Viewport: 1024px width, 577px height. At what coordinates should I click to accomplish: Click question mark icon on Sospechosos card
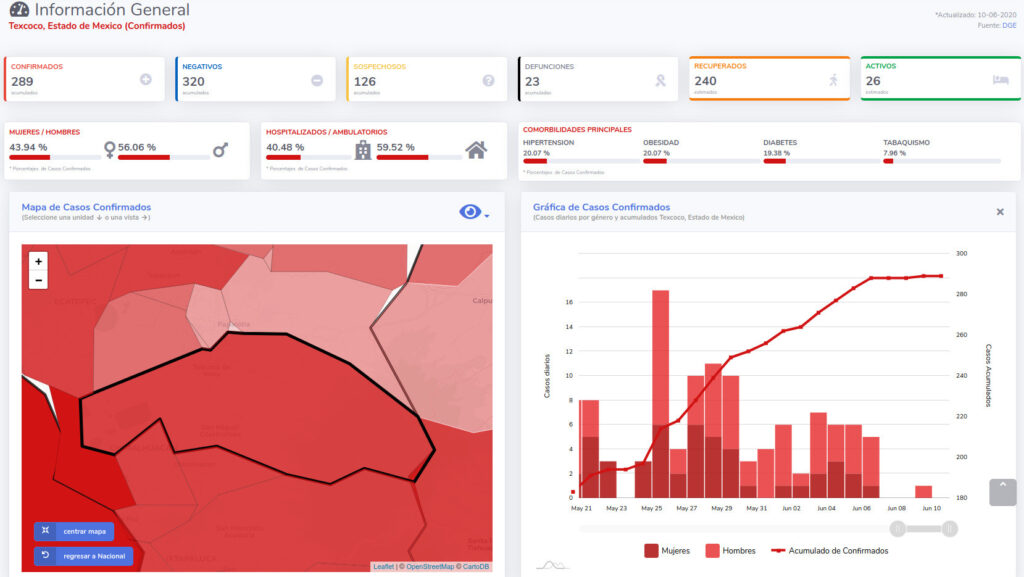click(x=488, y=80)
